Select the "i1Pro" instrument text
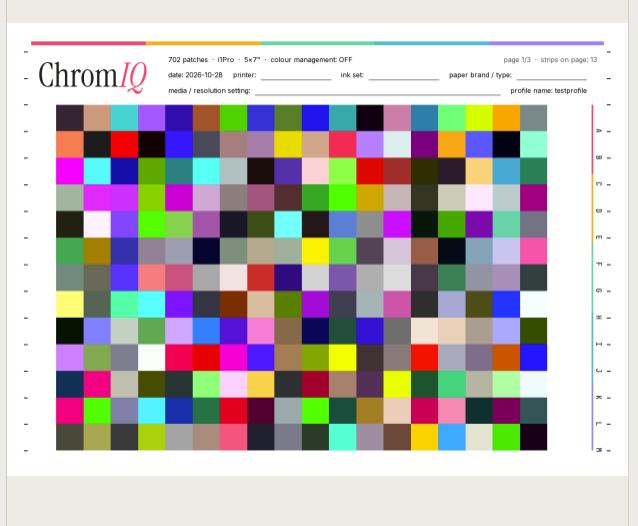 [x=226, y=60]
